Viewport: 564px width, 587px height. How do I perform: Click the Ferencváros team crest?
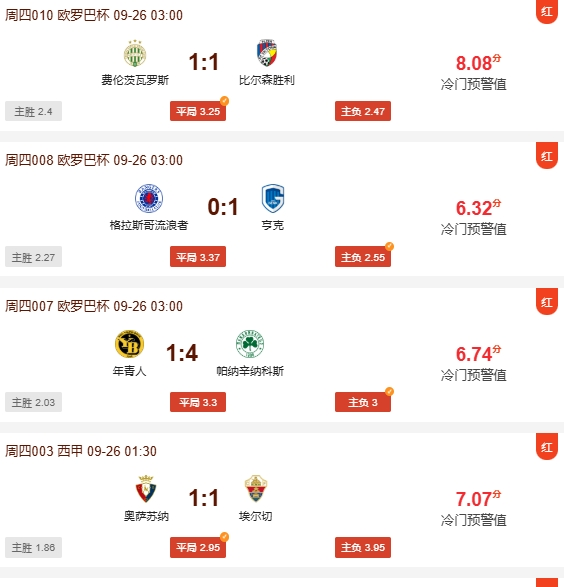(135, 54)
